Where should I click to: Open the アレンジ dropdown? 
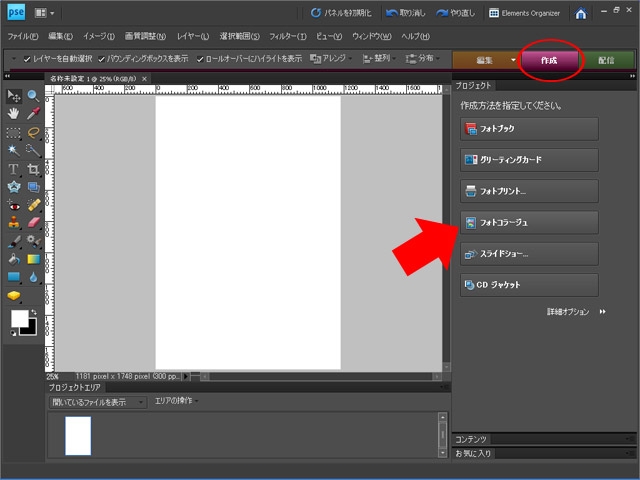[x=331, y=59]
